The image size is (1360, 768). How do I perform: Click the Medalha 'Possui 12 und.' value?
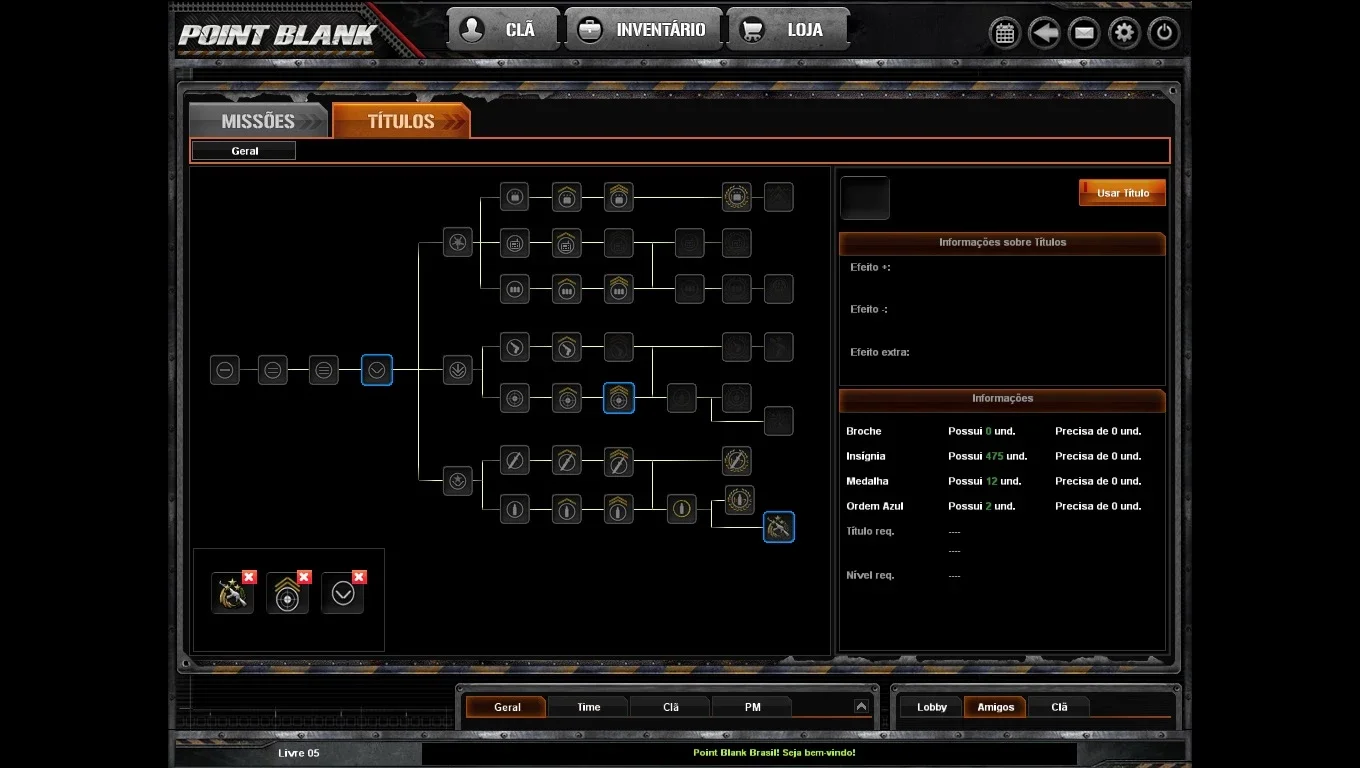pos(985,481)
